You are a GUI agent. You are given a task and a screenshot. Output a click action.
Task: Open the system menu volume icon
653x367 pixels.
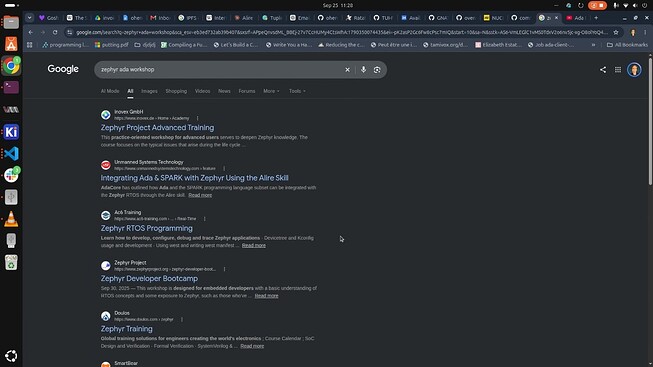coord(635,5)
